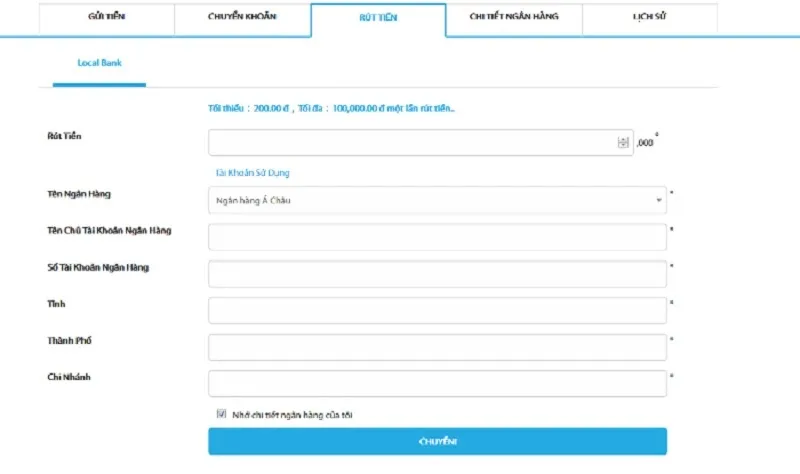Select the RÚT TIỀN tab
The image size is (800, 474).
[x=378, y=17]
